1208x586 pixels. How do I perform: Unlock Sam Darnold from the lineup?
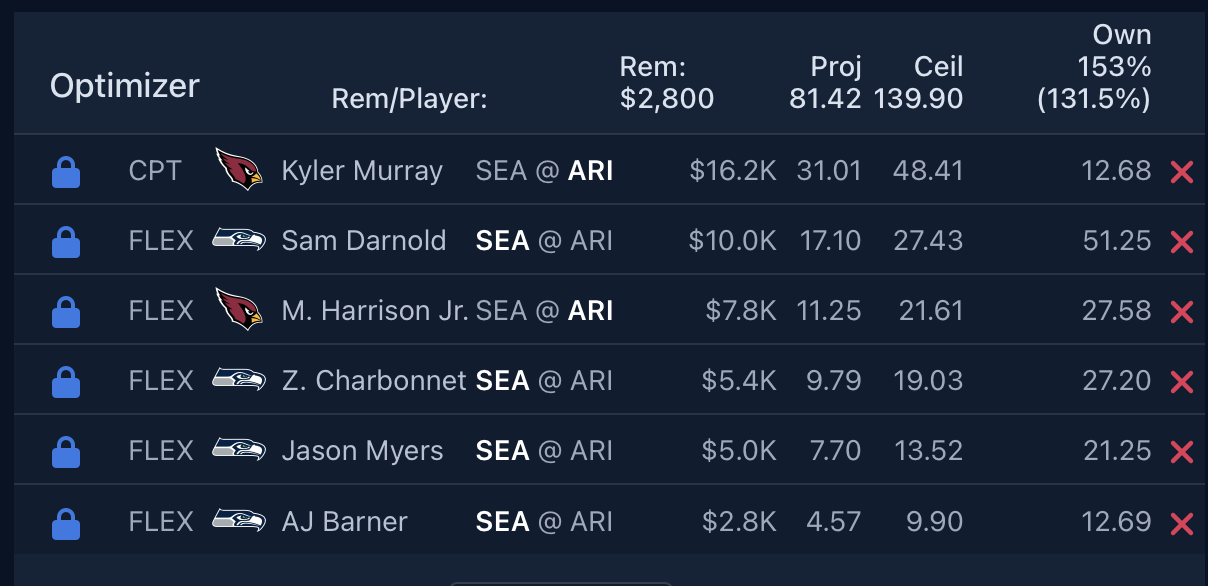tap(65, 242)
